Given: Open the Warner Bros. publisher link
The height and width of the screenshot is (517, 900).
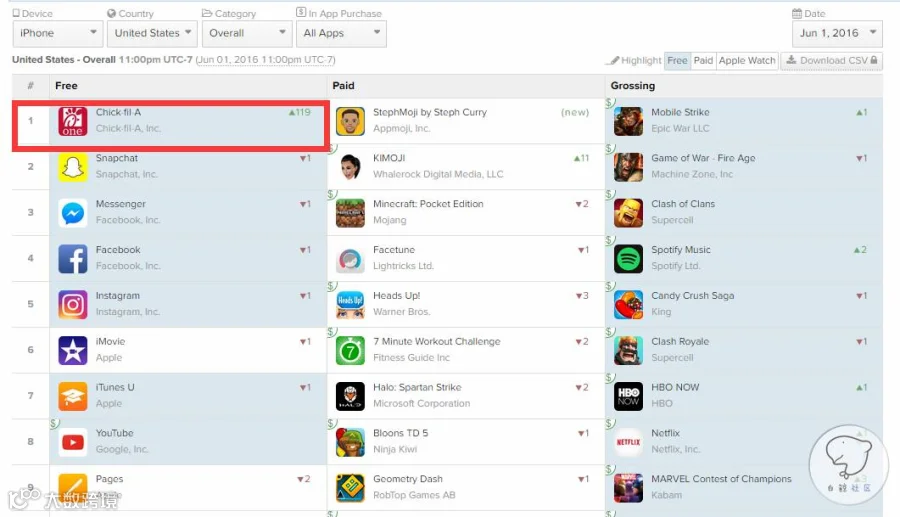Looking at the screenshot, I should click(x=402, y=312).
